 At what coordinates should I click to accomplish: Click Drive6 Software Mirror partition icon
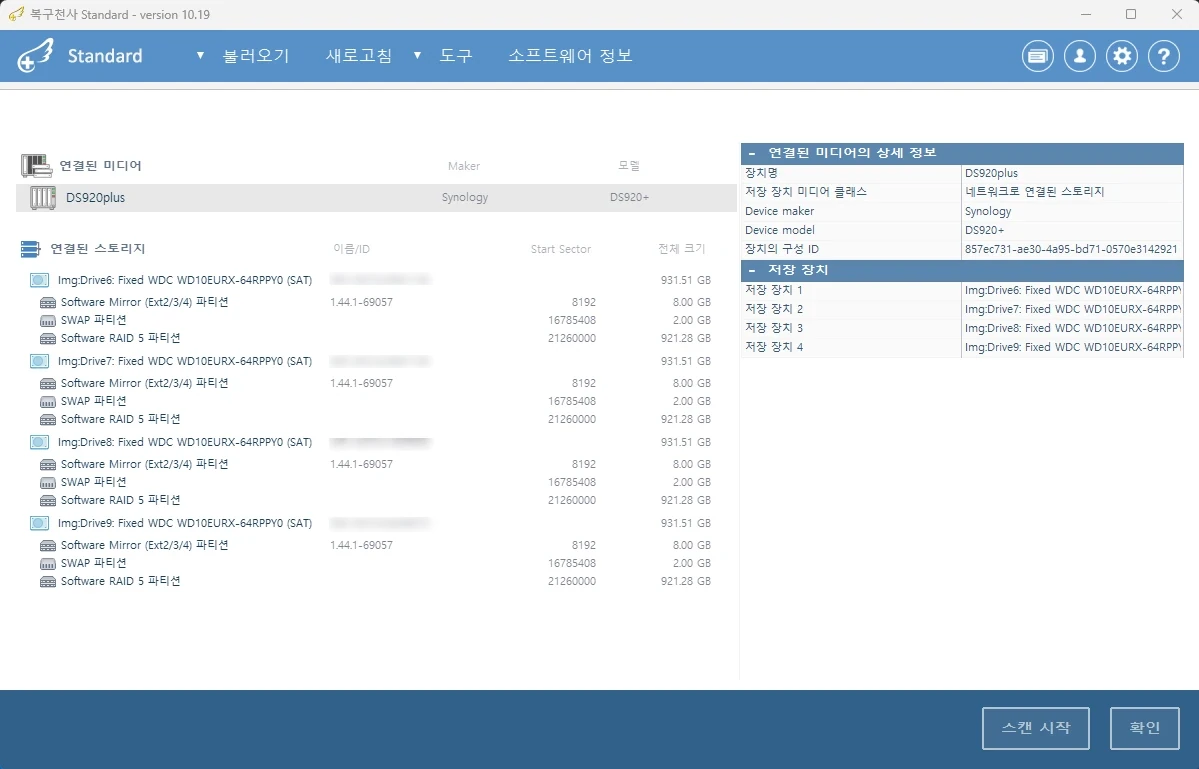pyautogui.click(x=47, y=303)
